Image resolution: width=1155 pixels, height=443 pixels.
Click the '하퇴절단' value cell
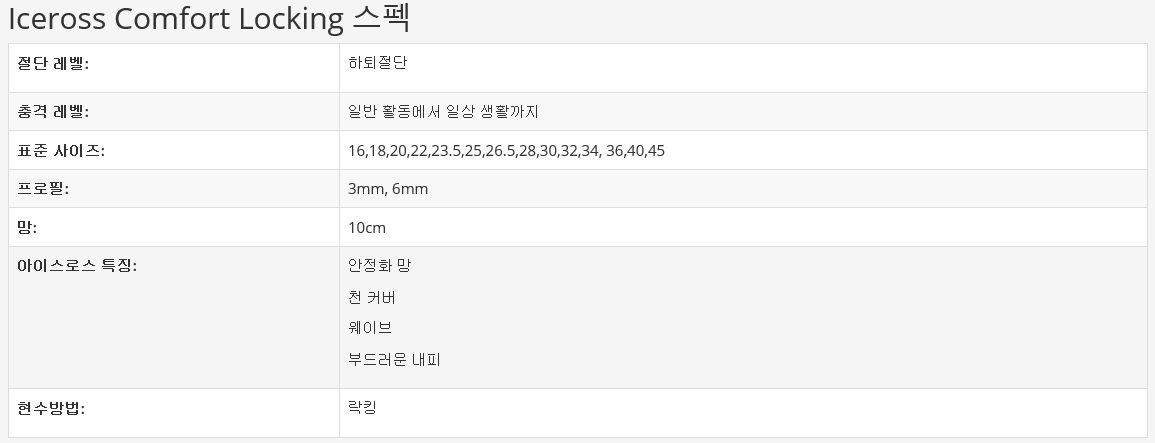pyautogui.click(x=378, y=63)
